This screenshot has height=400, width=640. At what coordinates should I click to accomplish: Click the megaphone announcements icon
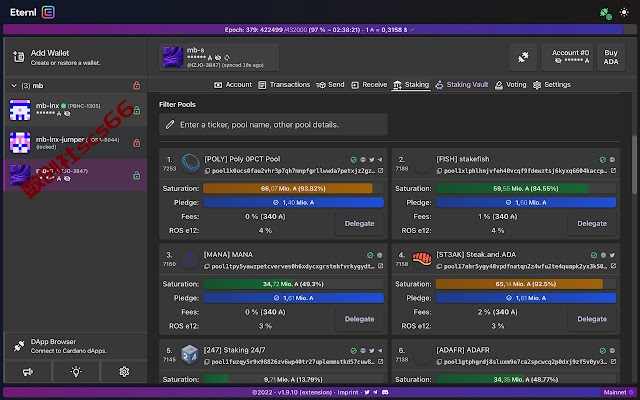[28, 372]
